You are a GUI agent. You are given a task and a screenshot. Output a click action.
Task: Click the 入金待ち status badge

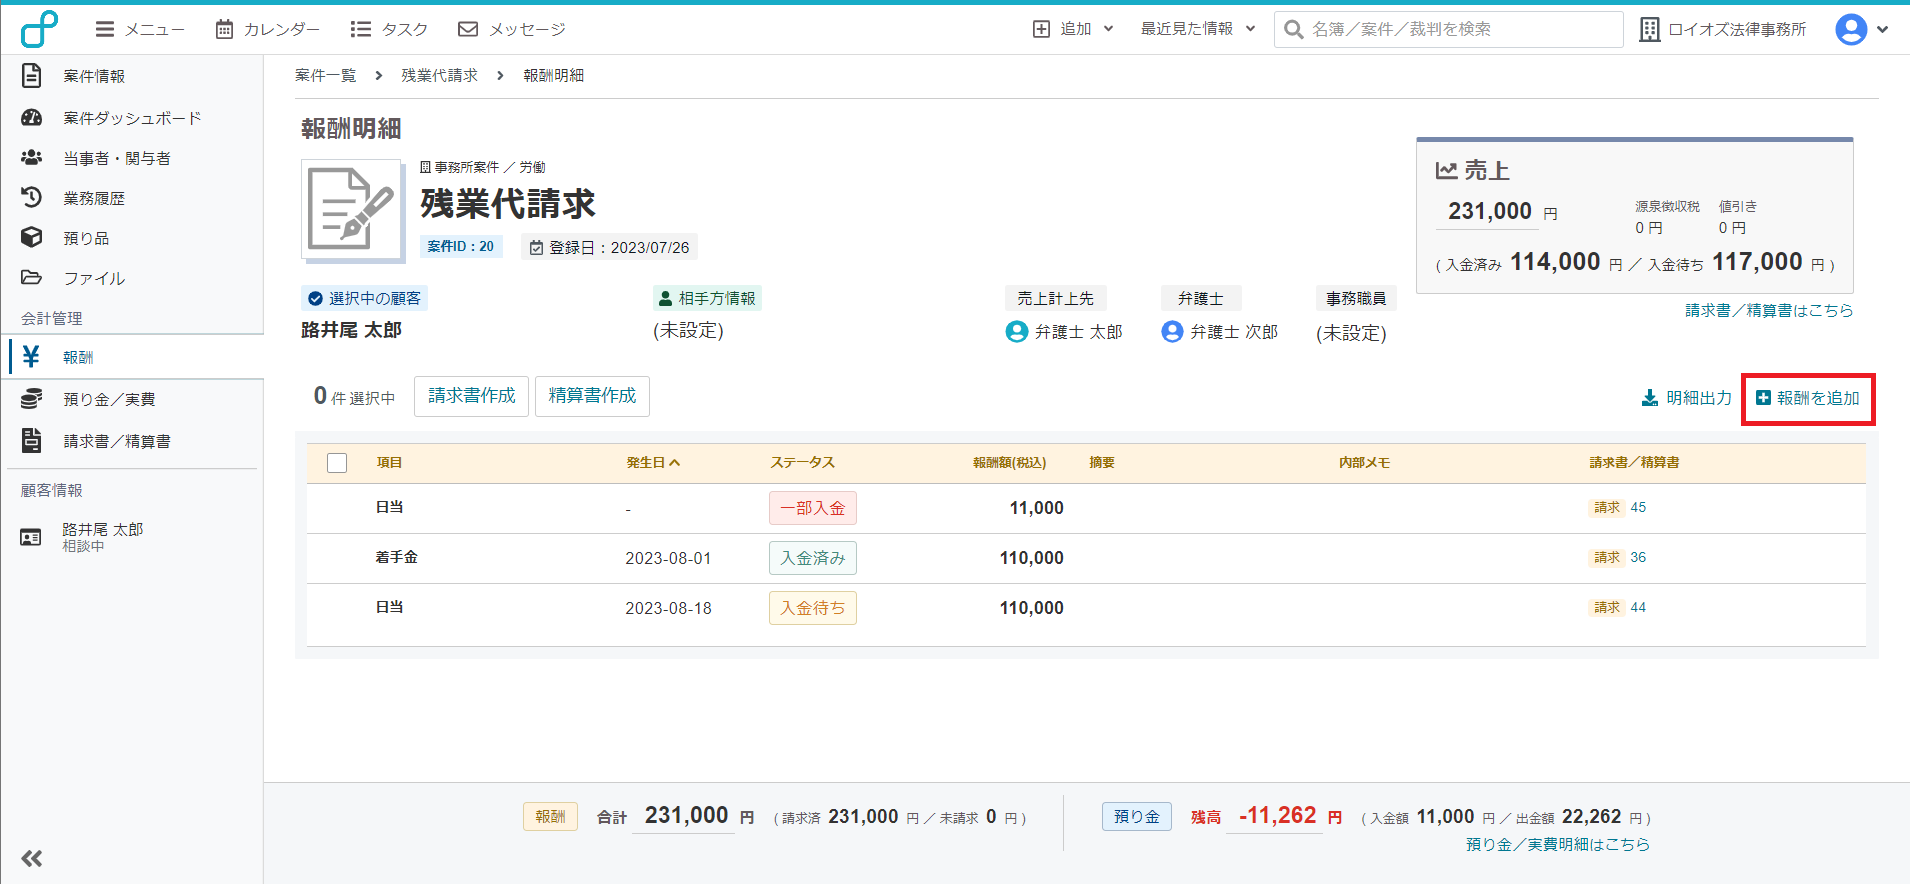click(x=813, y=608)
